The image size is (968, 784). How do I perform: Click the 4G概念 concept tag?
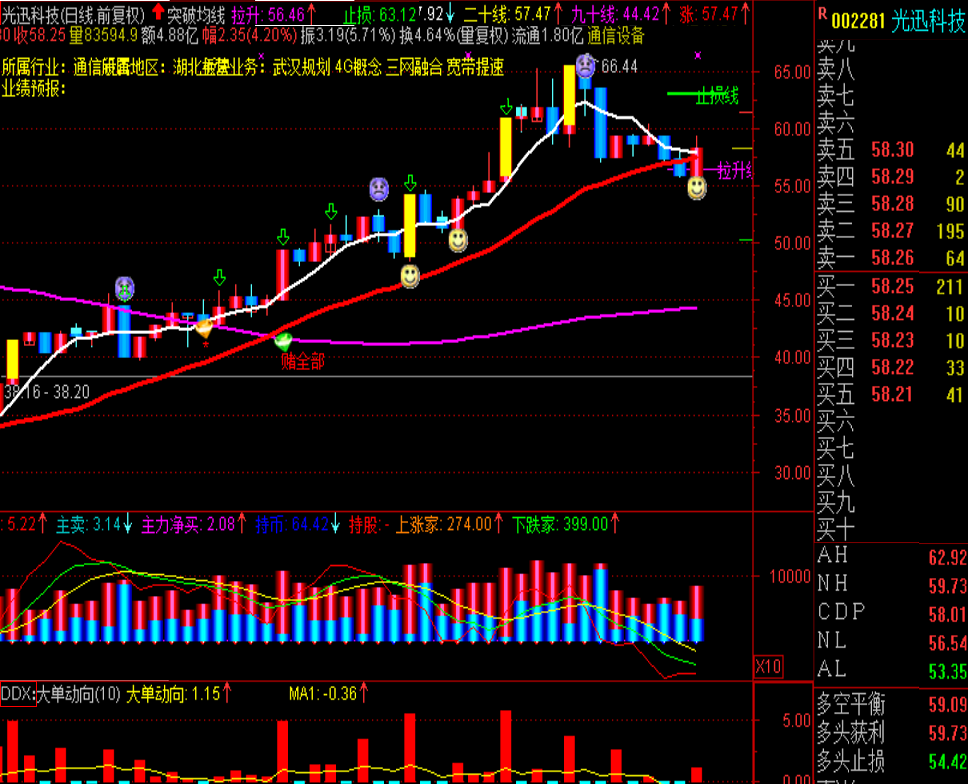pos(359,67)
